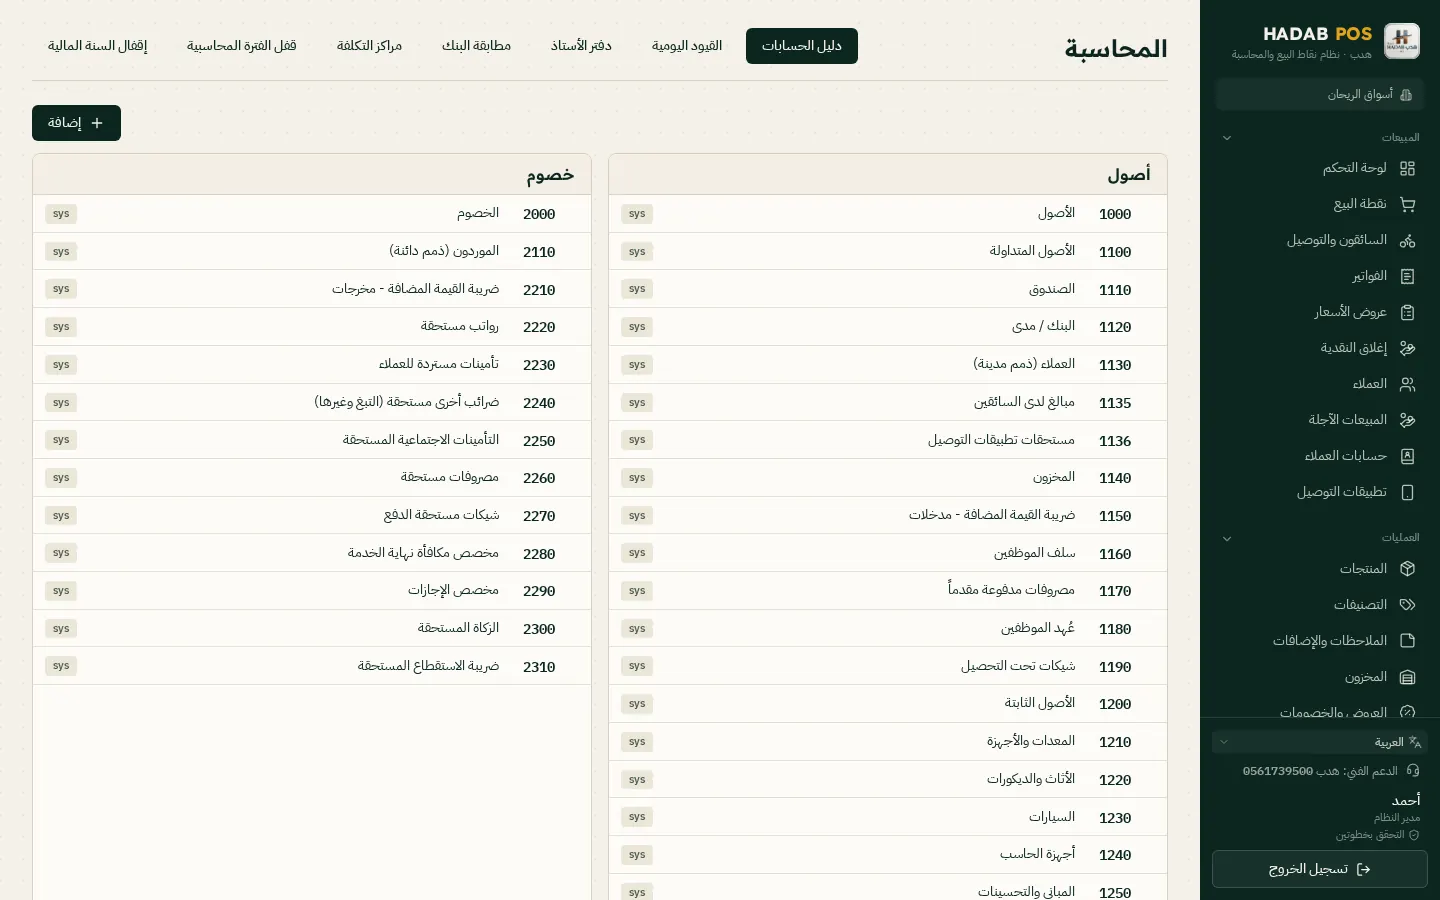Open the dashboard icon لوحة التحكم

(1407, 168)
